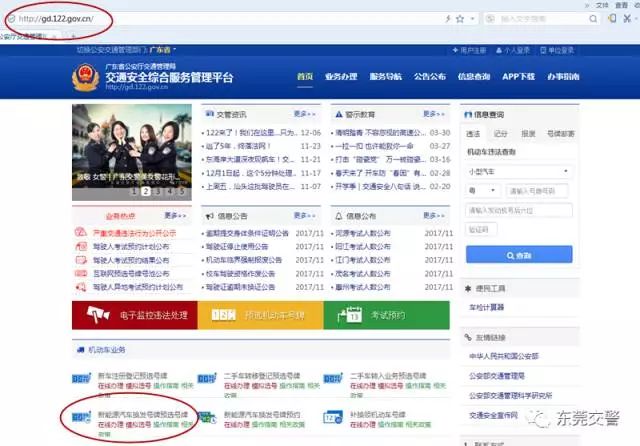Click the policewomen carousel banner image
Image resolution: width=640 pixels, height=446 pixels.
click(132, 152)
